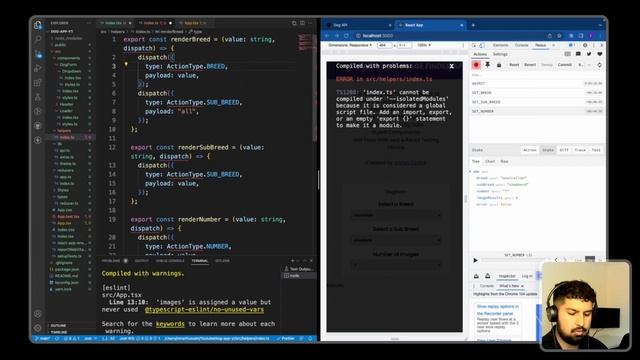Click the Redux filter input
640x360 pixels.
[x=537, y=75]
